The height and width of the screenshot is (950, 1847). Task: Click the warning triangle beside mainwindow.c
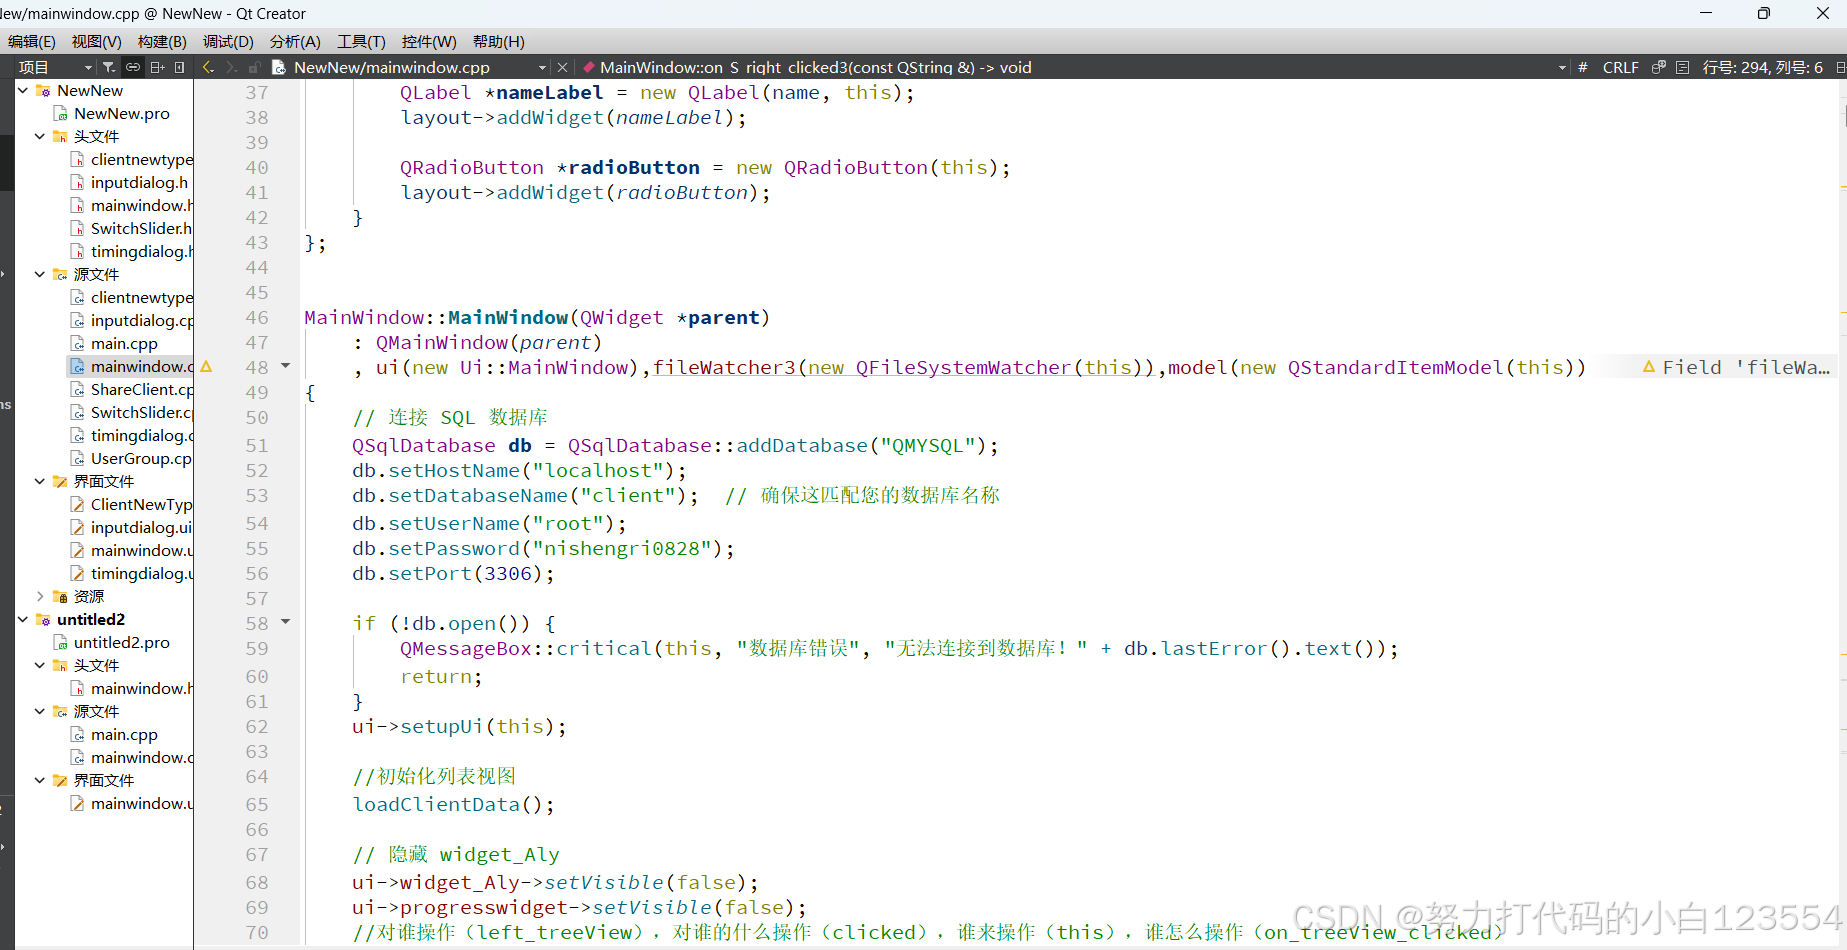tap(206, 366)
